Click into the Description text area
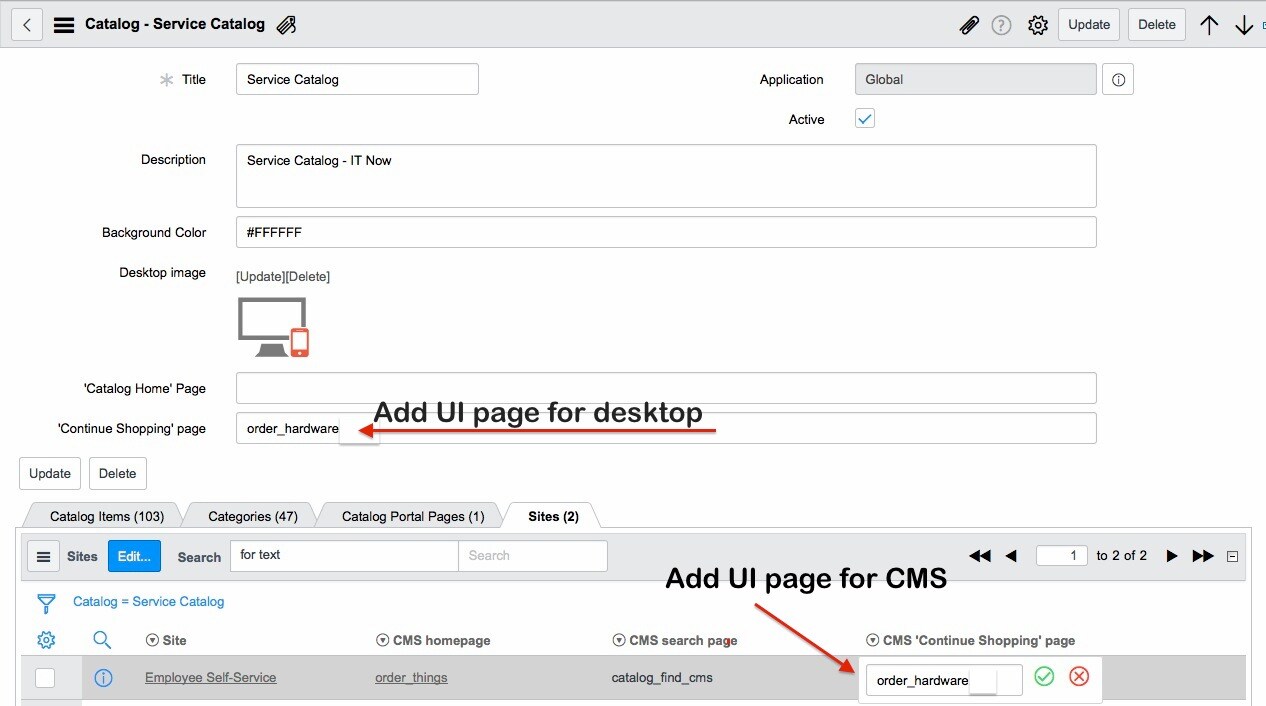Screen dimensions: 1266x706 (x=666, y=176)
